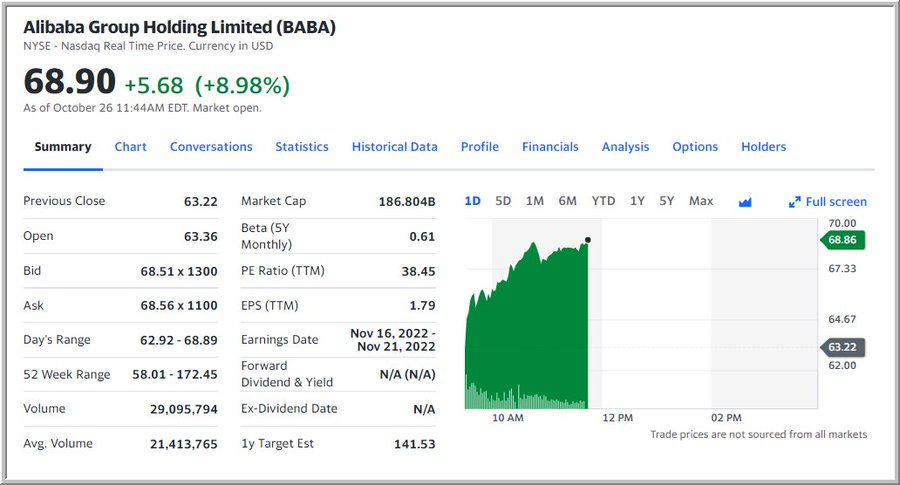Click the 67.33 price axis label
Screen dimensions: 900x485
[842, 269]
